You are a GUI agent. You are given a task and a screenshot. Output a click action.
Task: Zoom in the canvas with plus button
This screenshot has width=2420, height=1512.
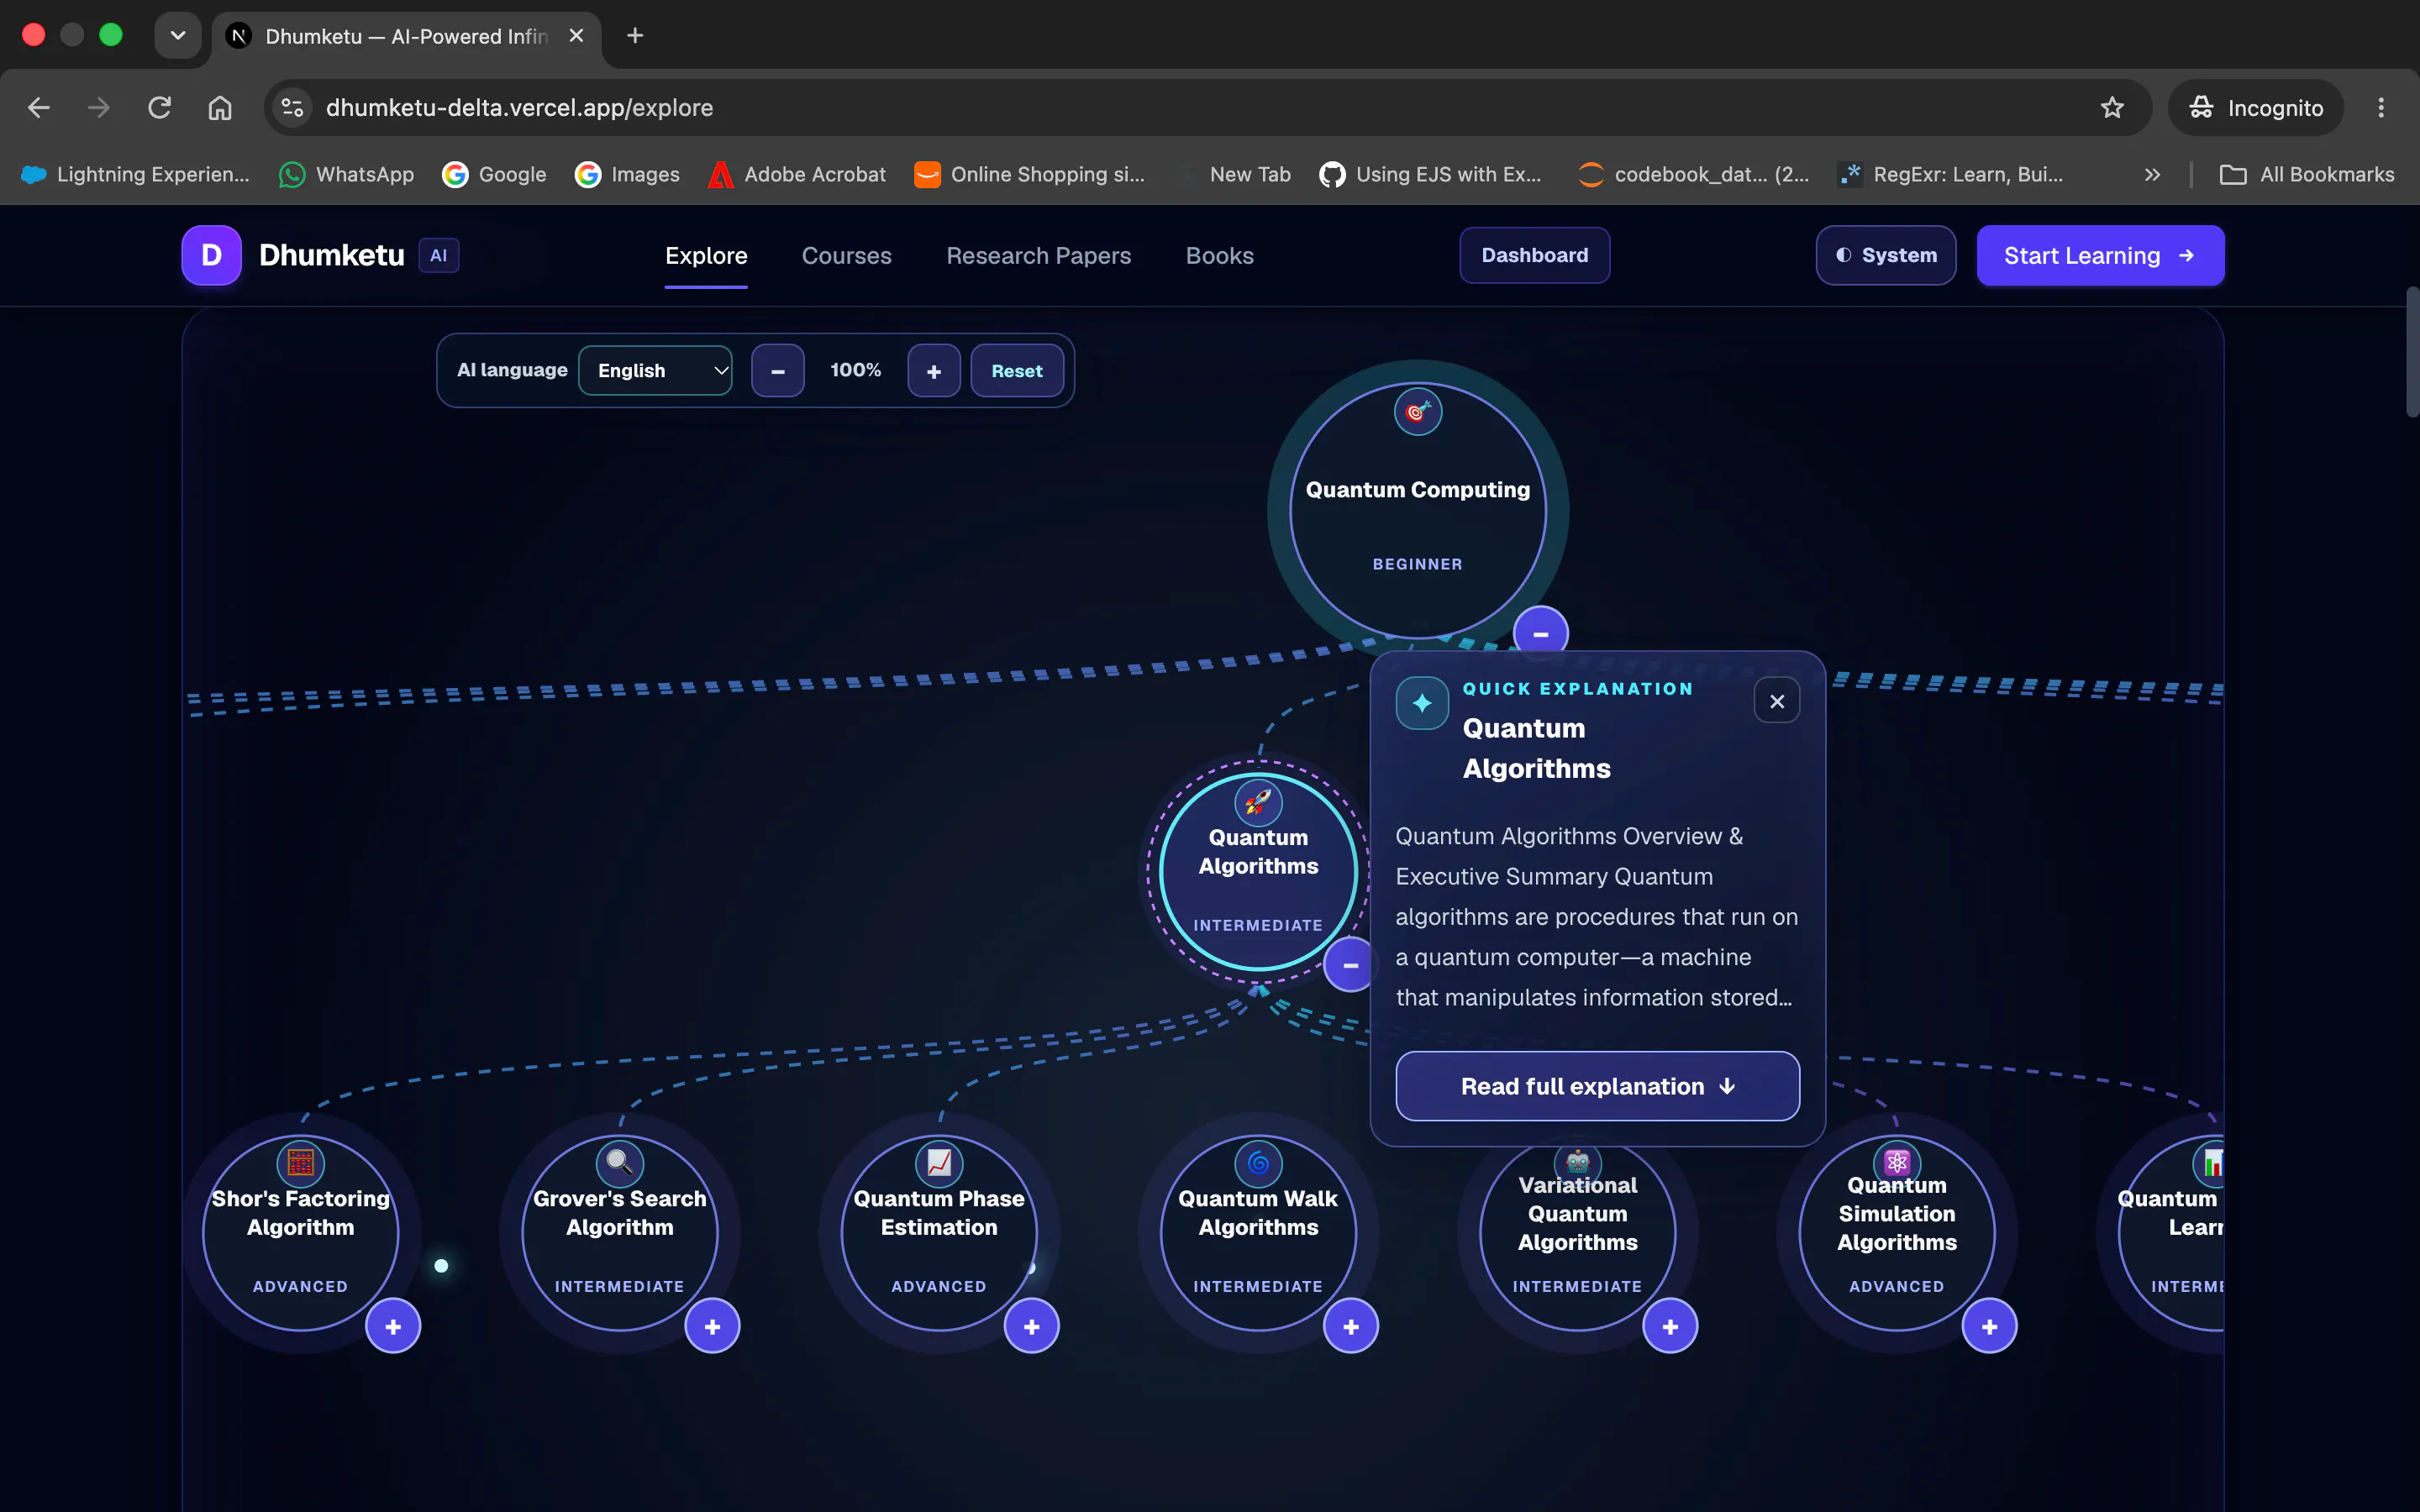tap(934, 370)
